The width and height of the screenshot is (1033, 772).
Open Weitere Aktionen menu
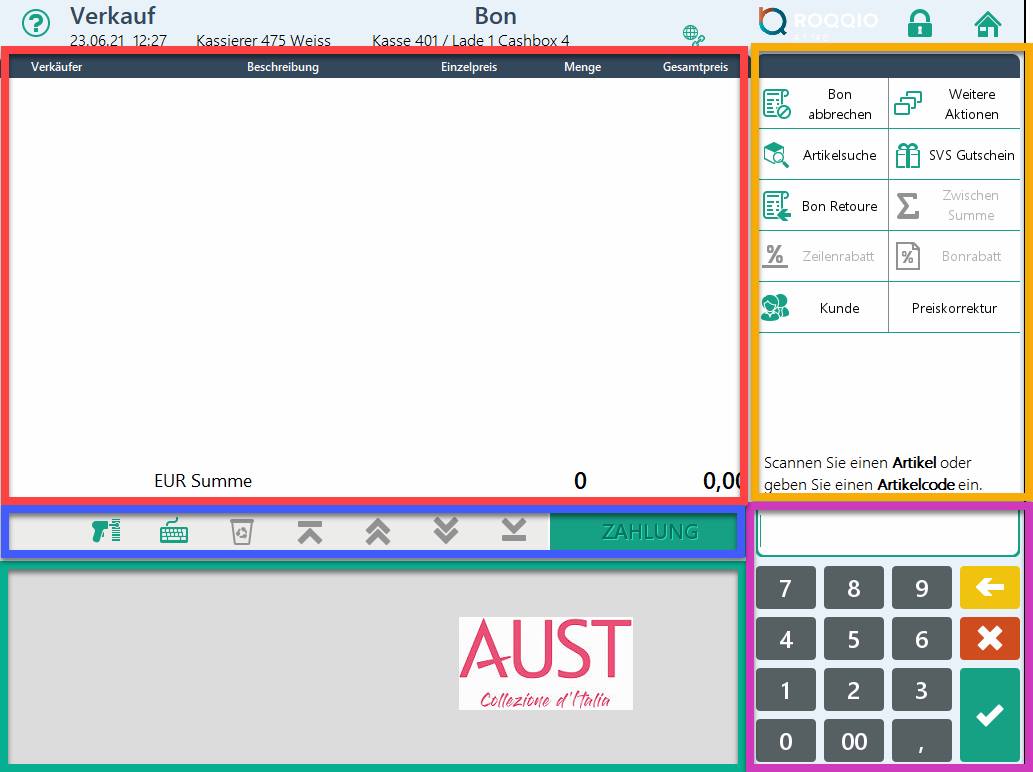(954, 104)
